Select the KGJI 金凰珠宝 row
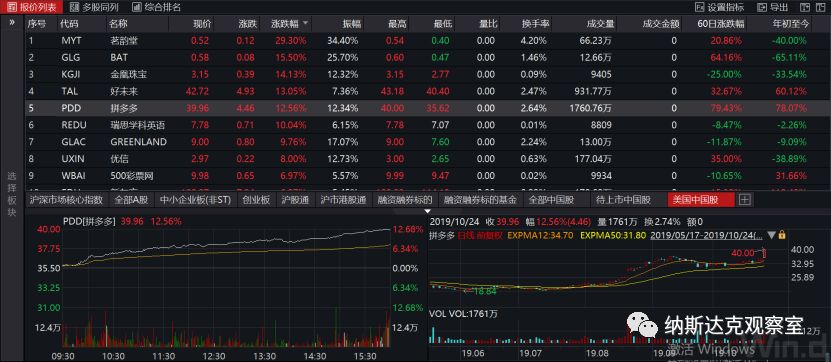Image resolution: width=831 pixels, height=362 pixels. point(428,74)
